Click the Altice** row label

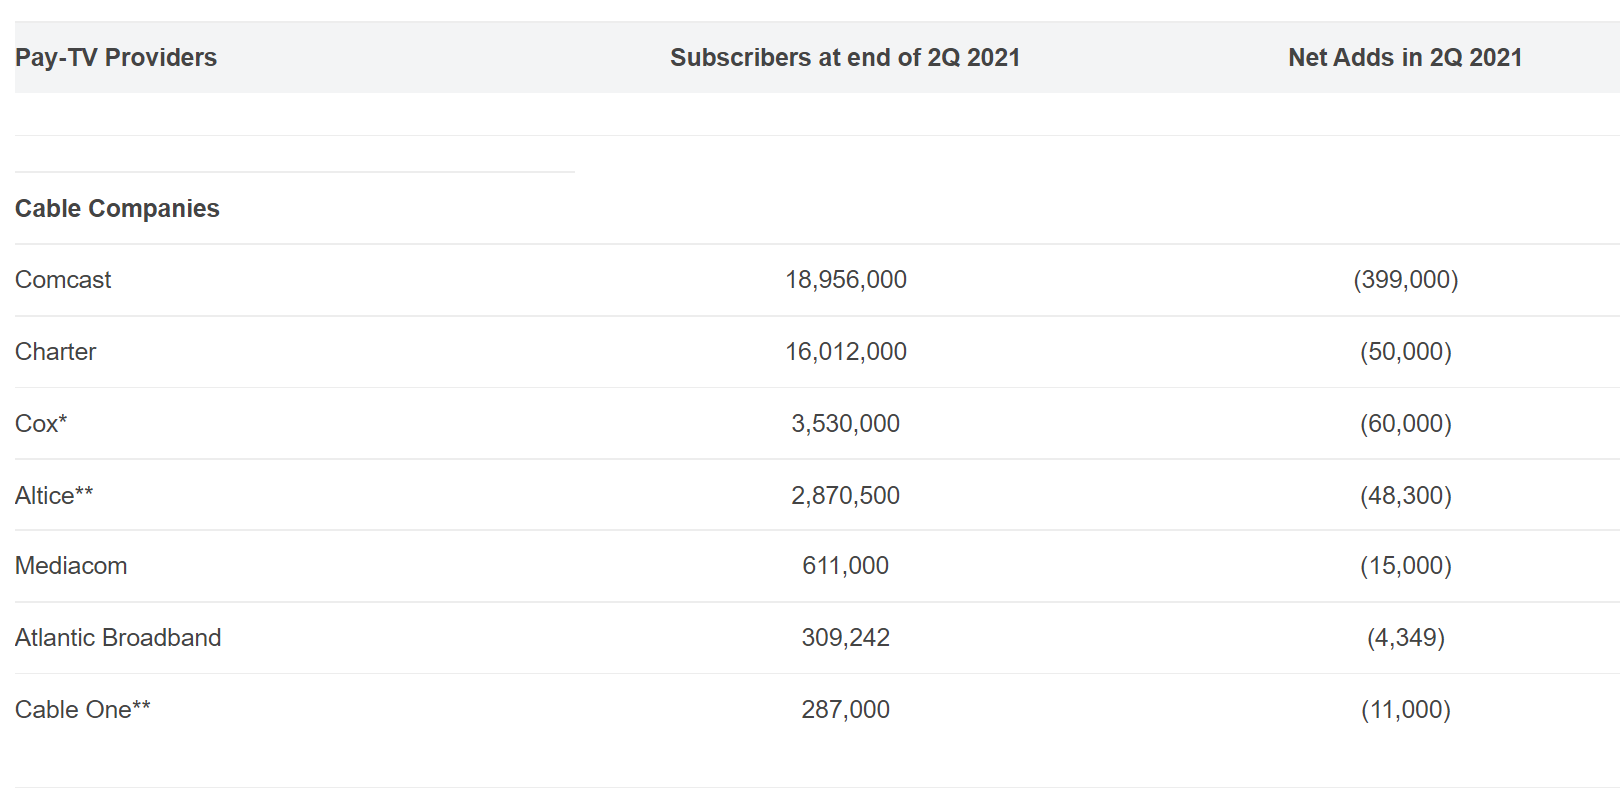(x=54, y=496)
